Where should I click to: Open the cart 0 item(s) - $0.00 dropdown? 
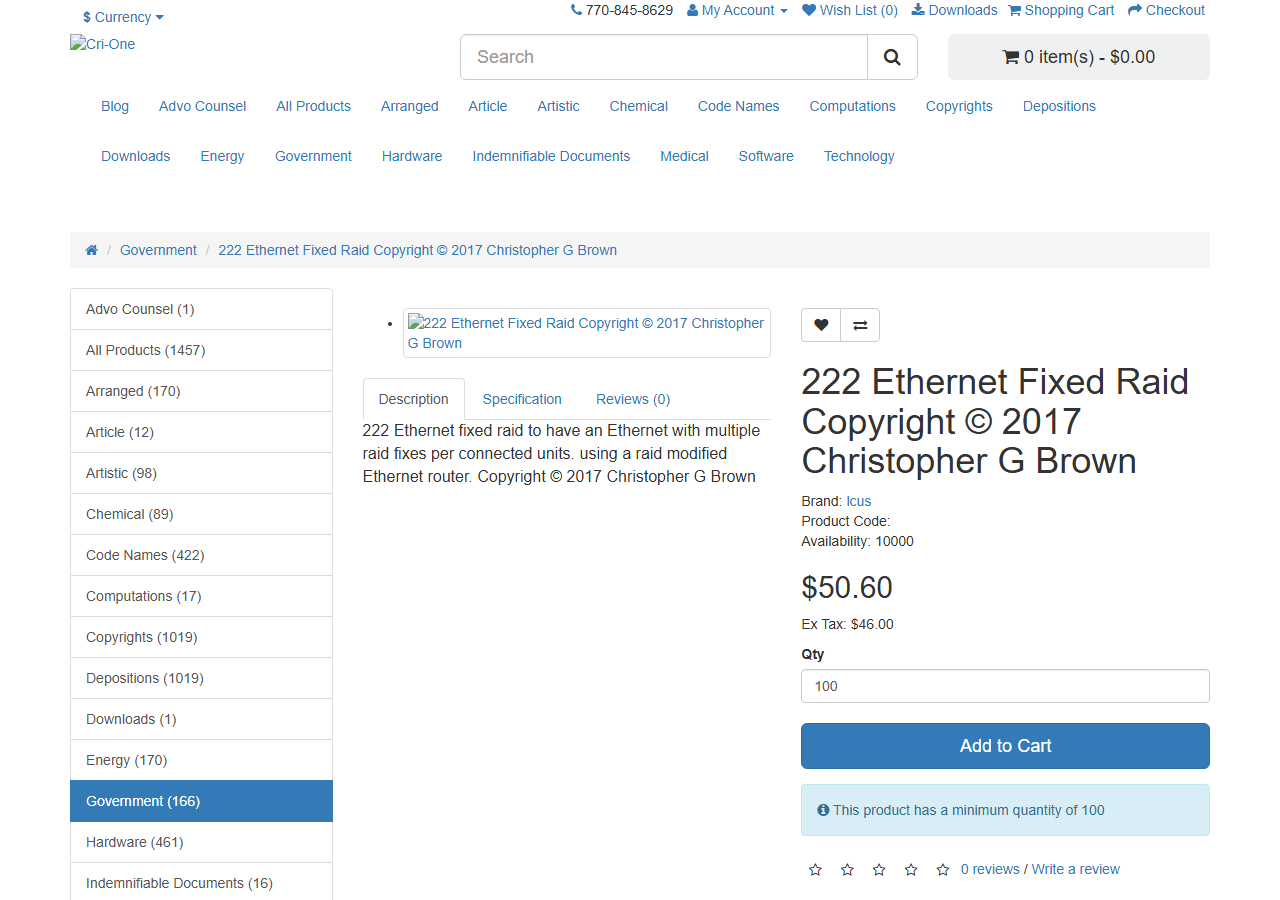click(1079, 57)
